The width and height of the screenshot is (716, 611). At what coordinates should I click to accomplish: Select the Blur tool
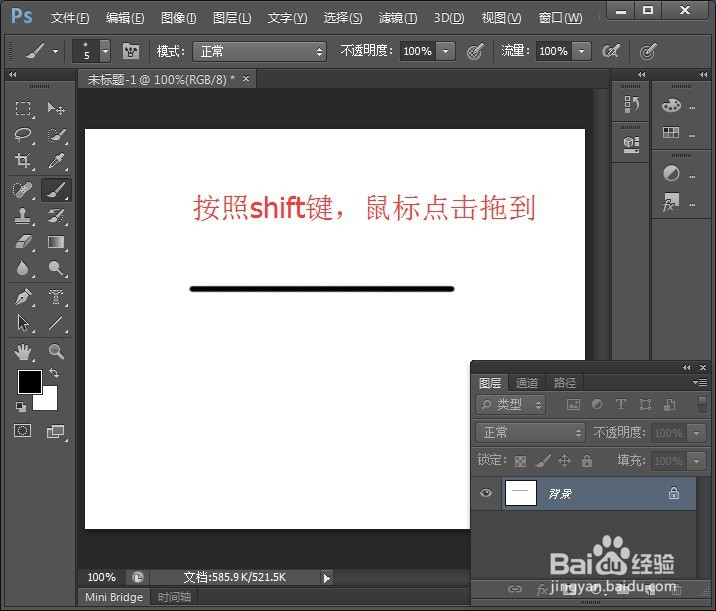point(23,268)
